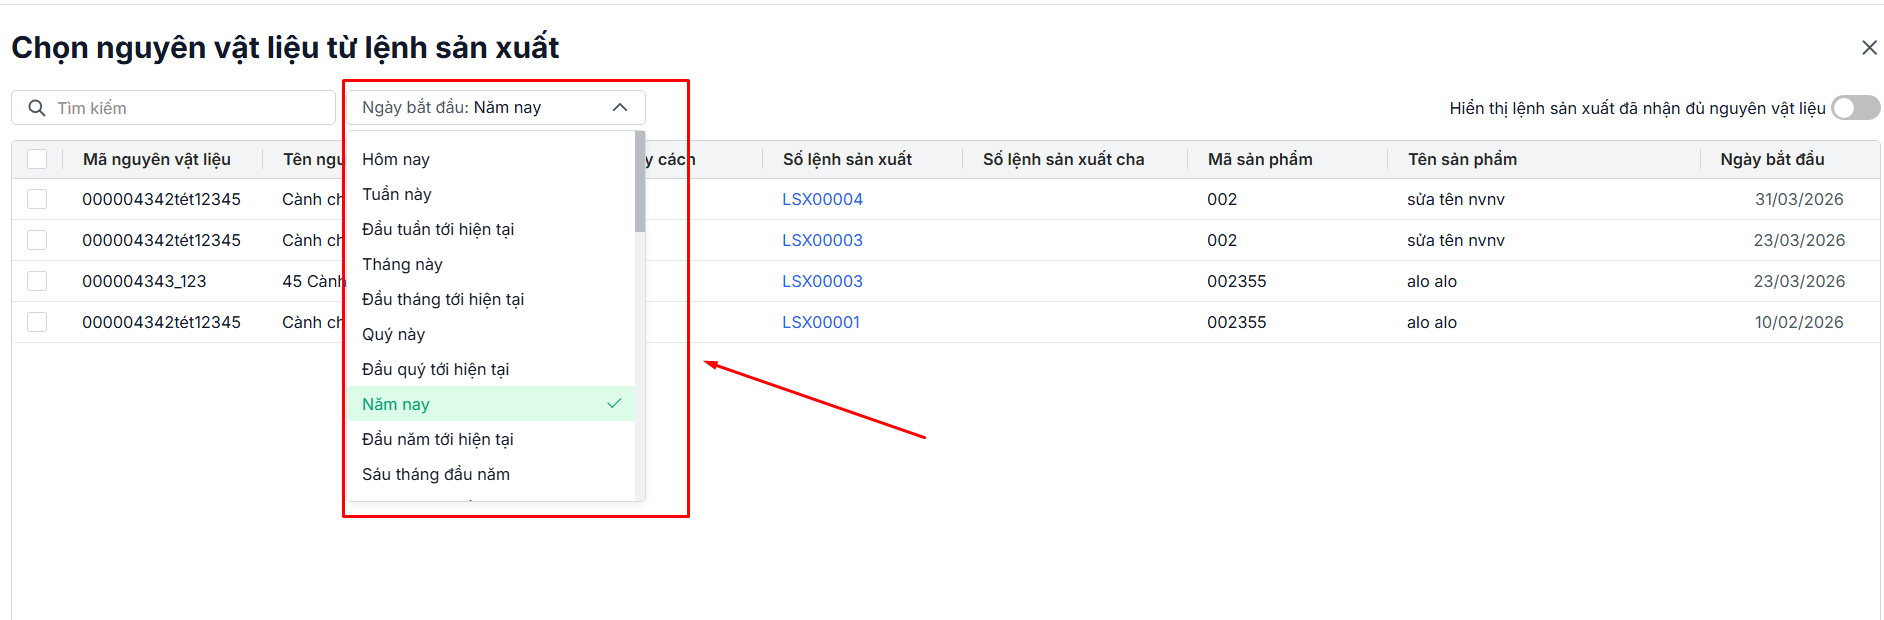The height and width of the screenshot is (620, 1884).
Task: Check the row for LSX00001
Action: 37,322
